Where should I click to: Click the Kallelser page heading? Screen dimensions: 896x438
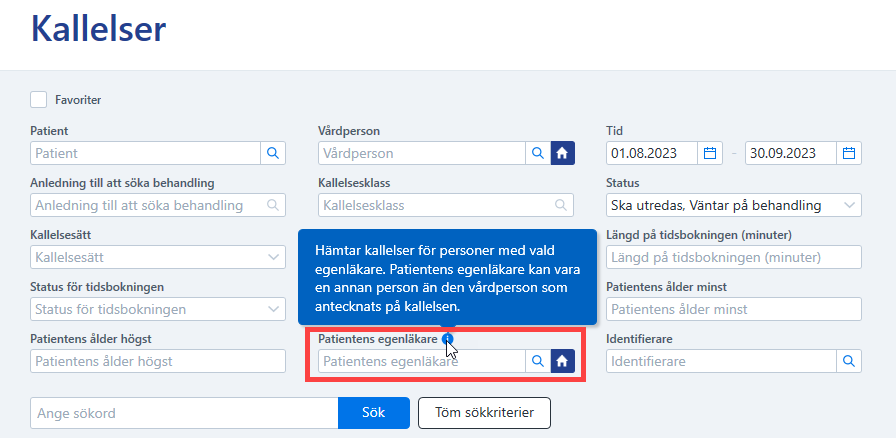98,29
